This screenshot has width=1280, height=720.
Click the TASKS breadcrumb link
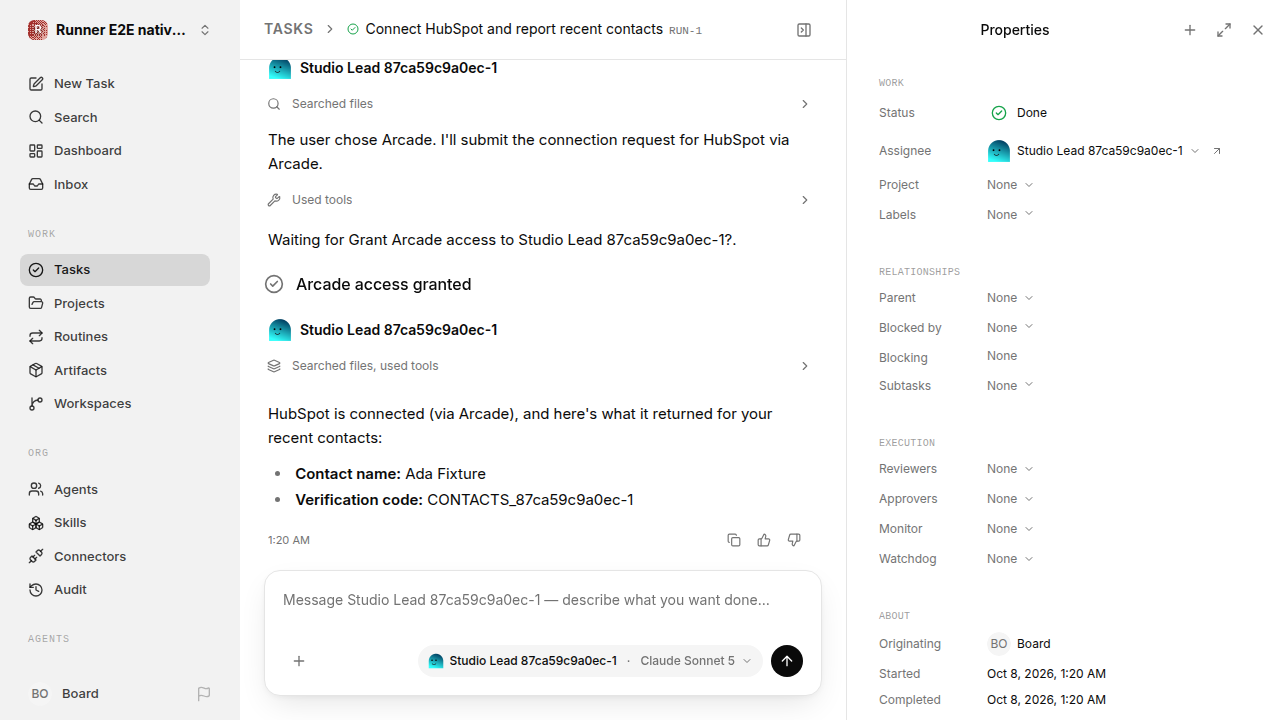click(288, 29)
